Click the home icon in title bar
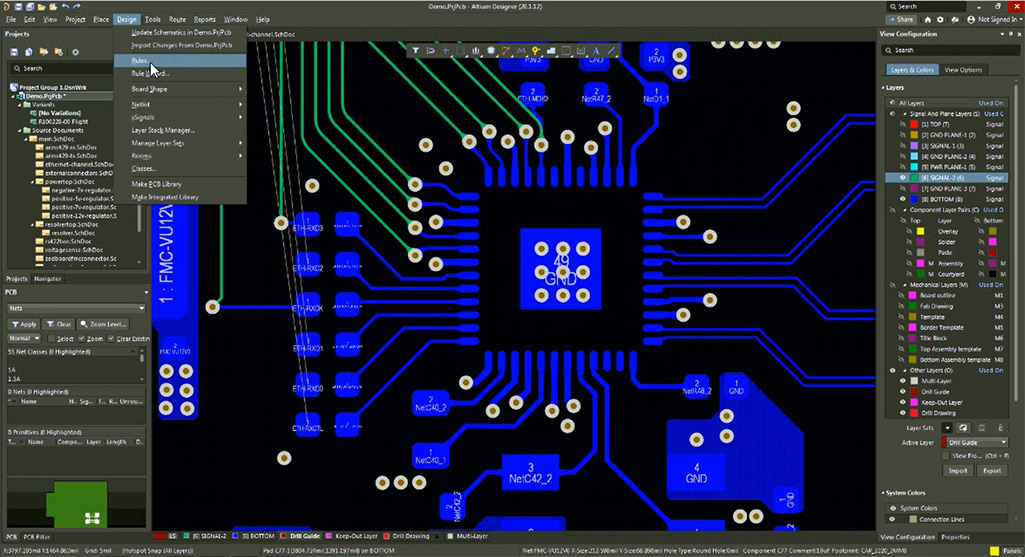 [x=927, y=20]
